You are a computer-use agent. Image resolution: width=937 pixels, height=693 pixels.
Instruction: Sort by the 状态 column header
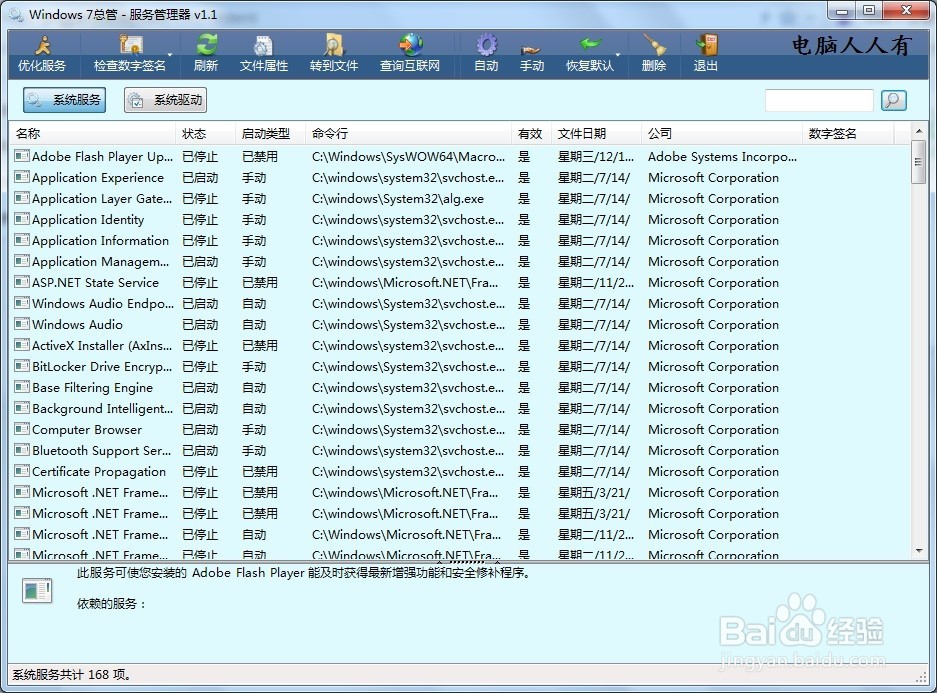pyautogui.click(x=205, y=134)
